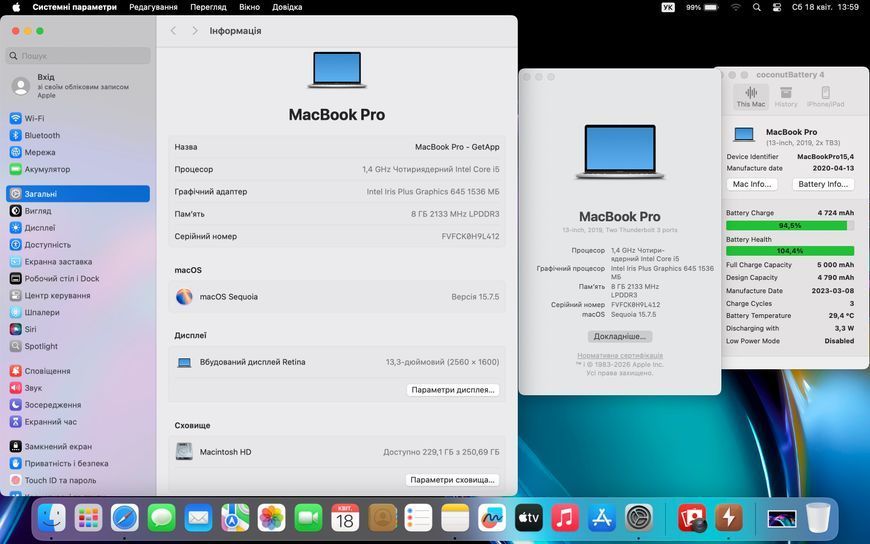Open Дисплеї settings in the sidebar

pos(32,228)
